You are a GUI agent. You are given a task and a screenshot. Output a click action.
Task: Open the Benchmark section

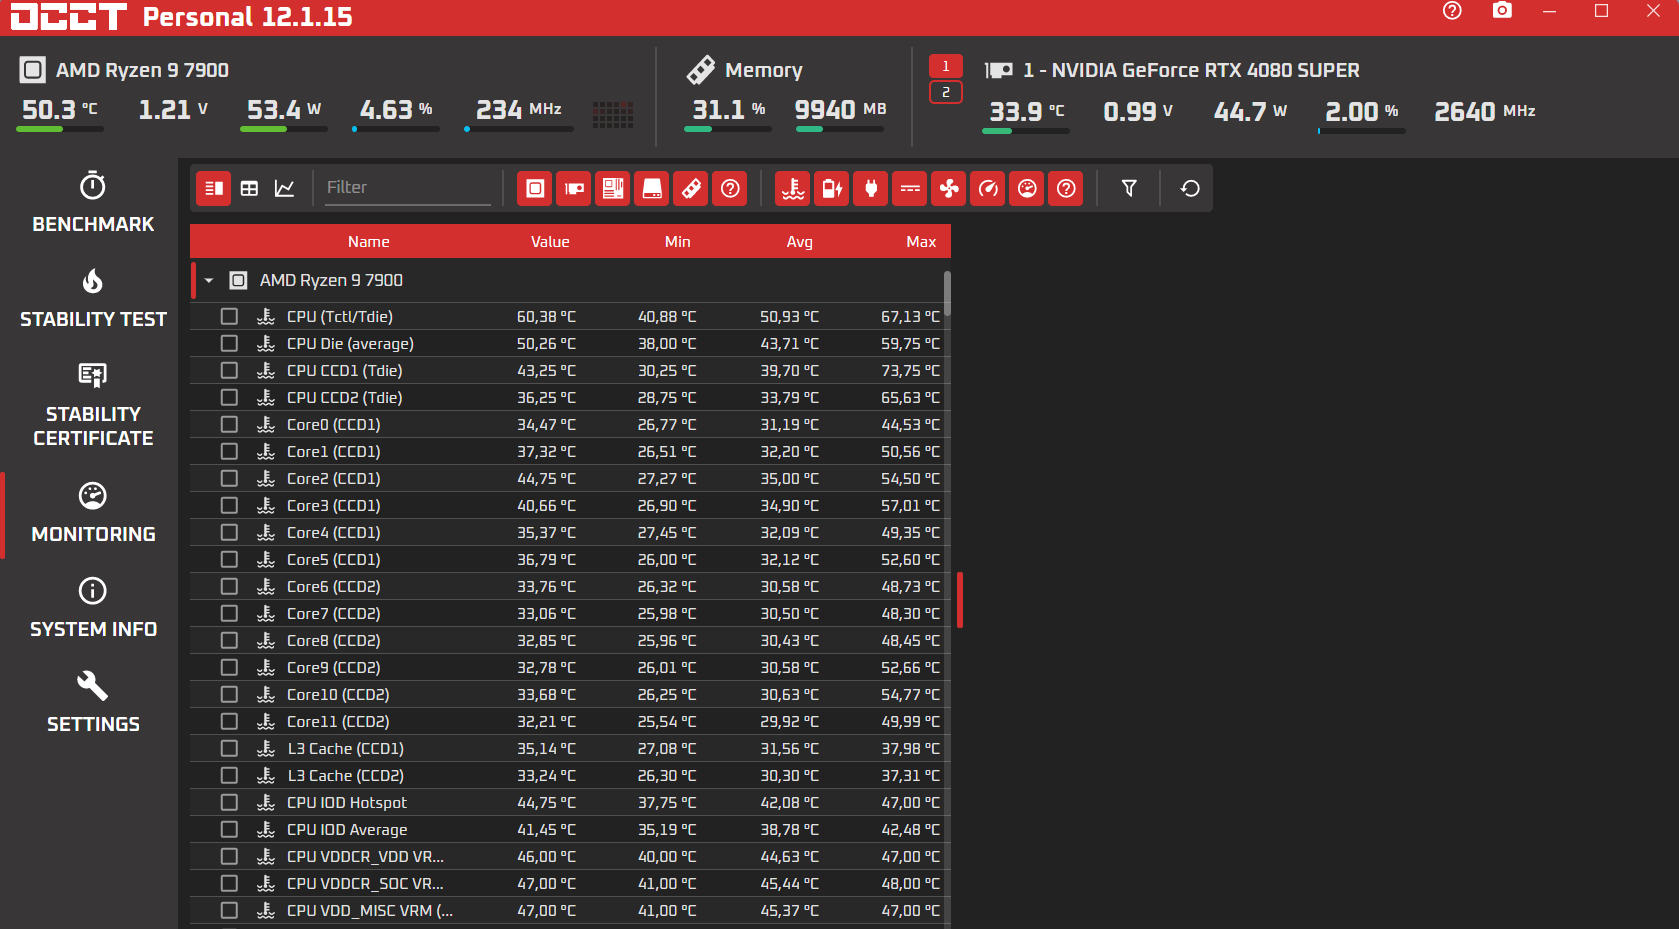93,203
